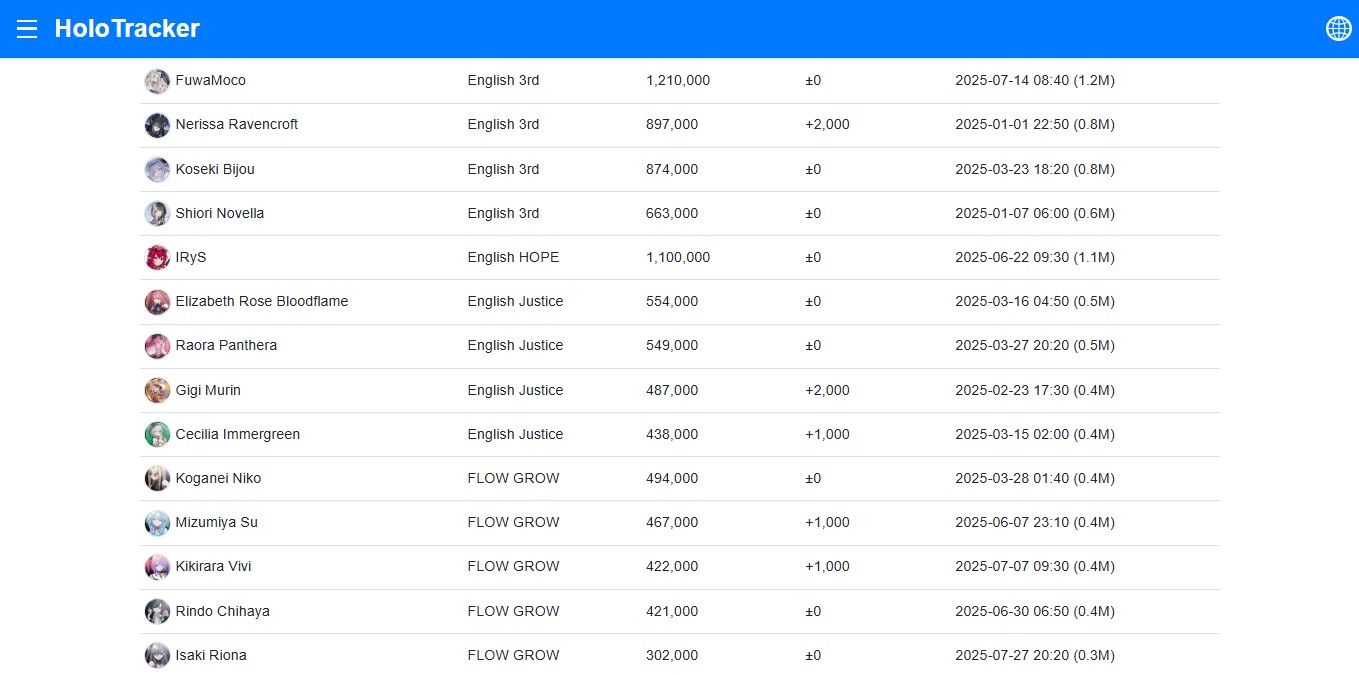Click FuwaMoco's avatar thumbnail

tap(157, 81)
